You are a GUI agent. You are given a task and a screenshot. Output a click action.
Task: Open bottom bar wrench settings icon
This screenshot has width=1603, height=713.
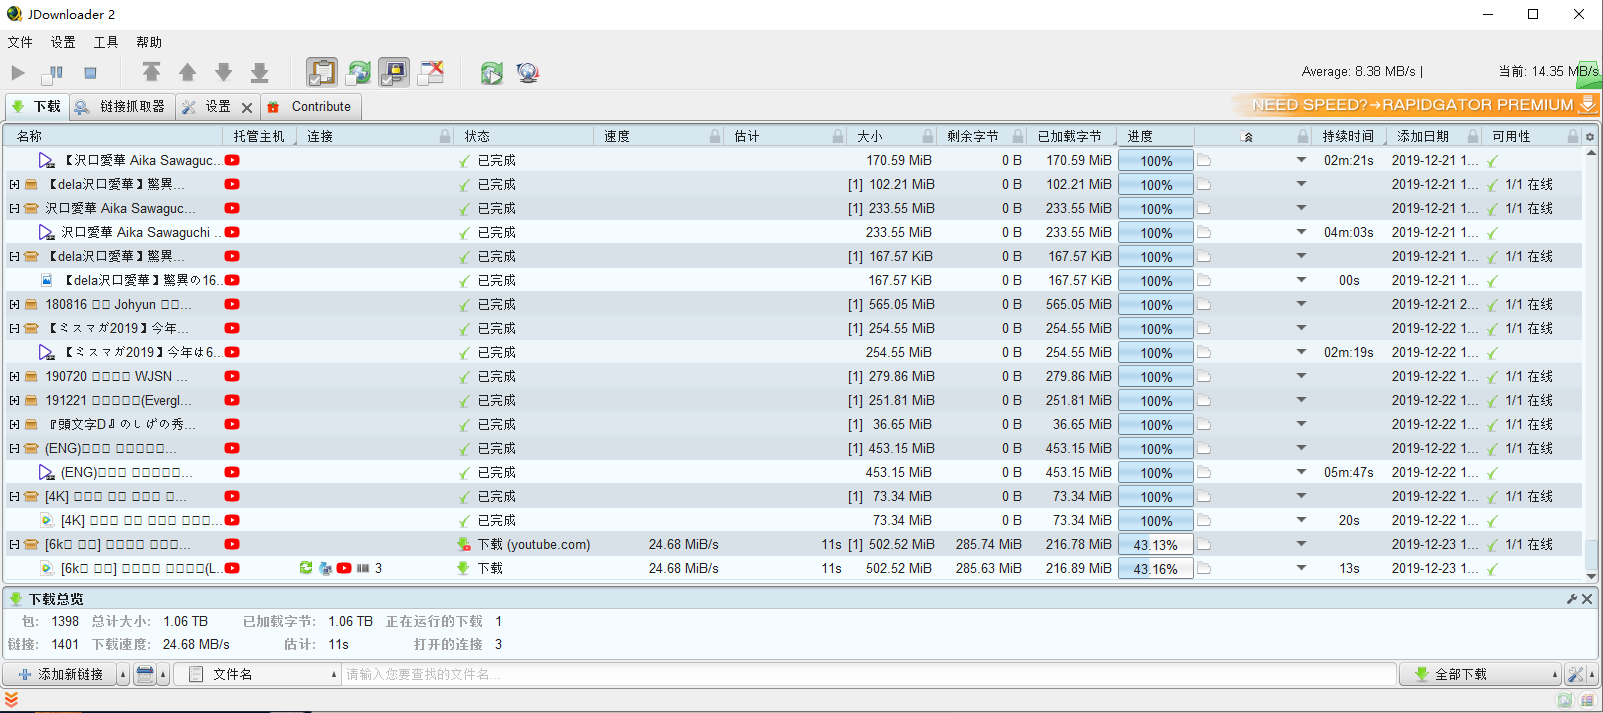click(1575, 674)
